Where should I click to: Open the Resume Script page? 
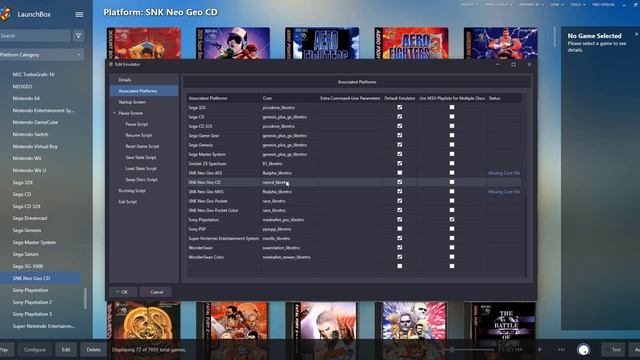139,135
